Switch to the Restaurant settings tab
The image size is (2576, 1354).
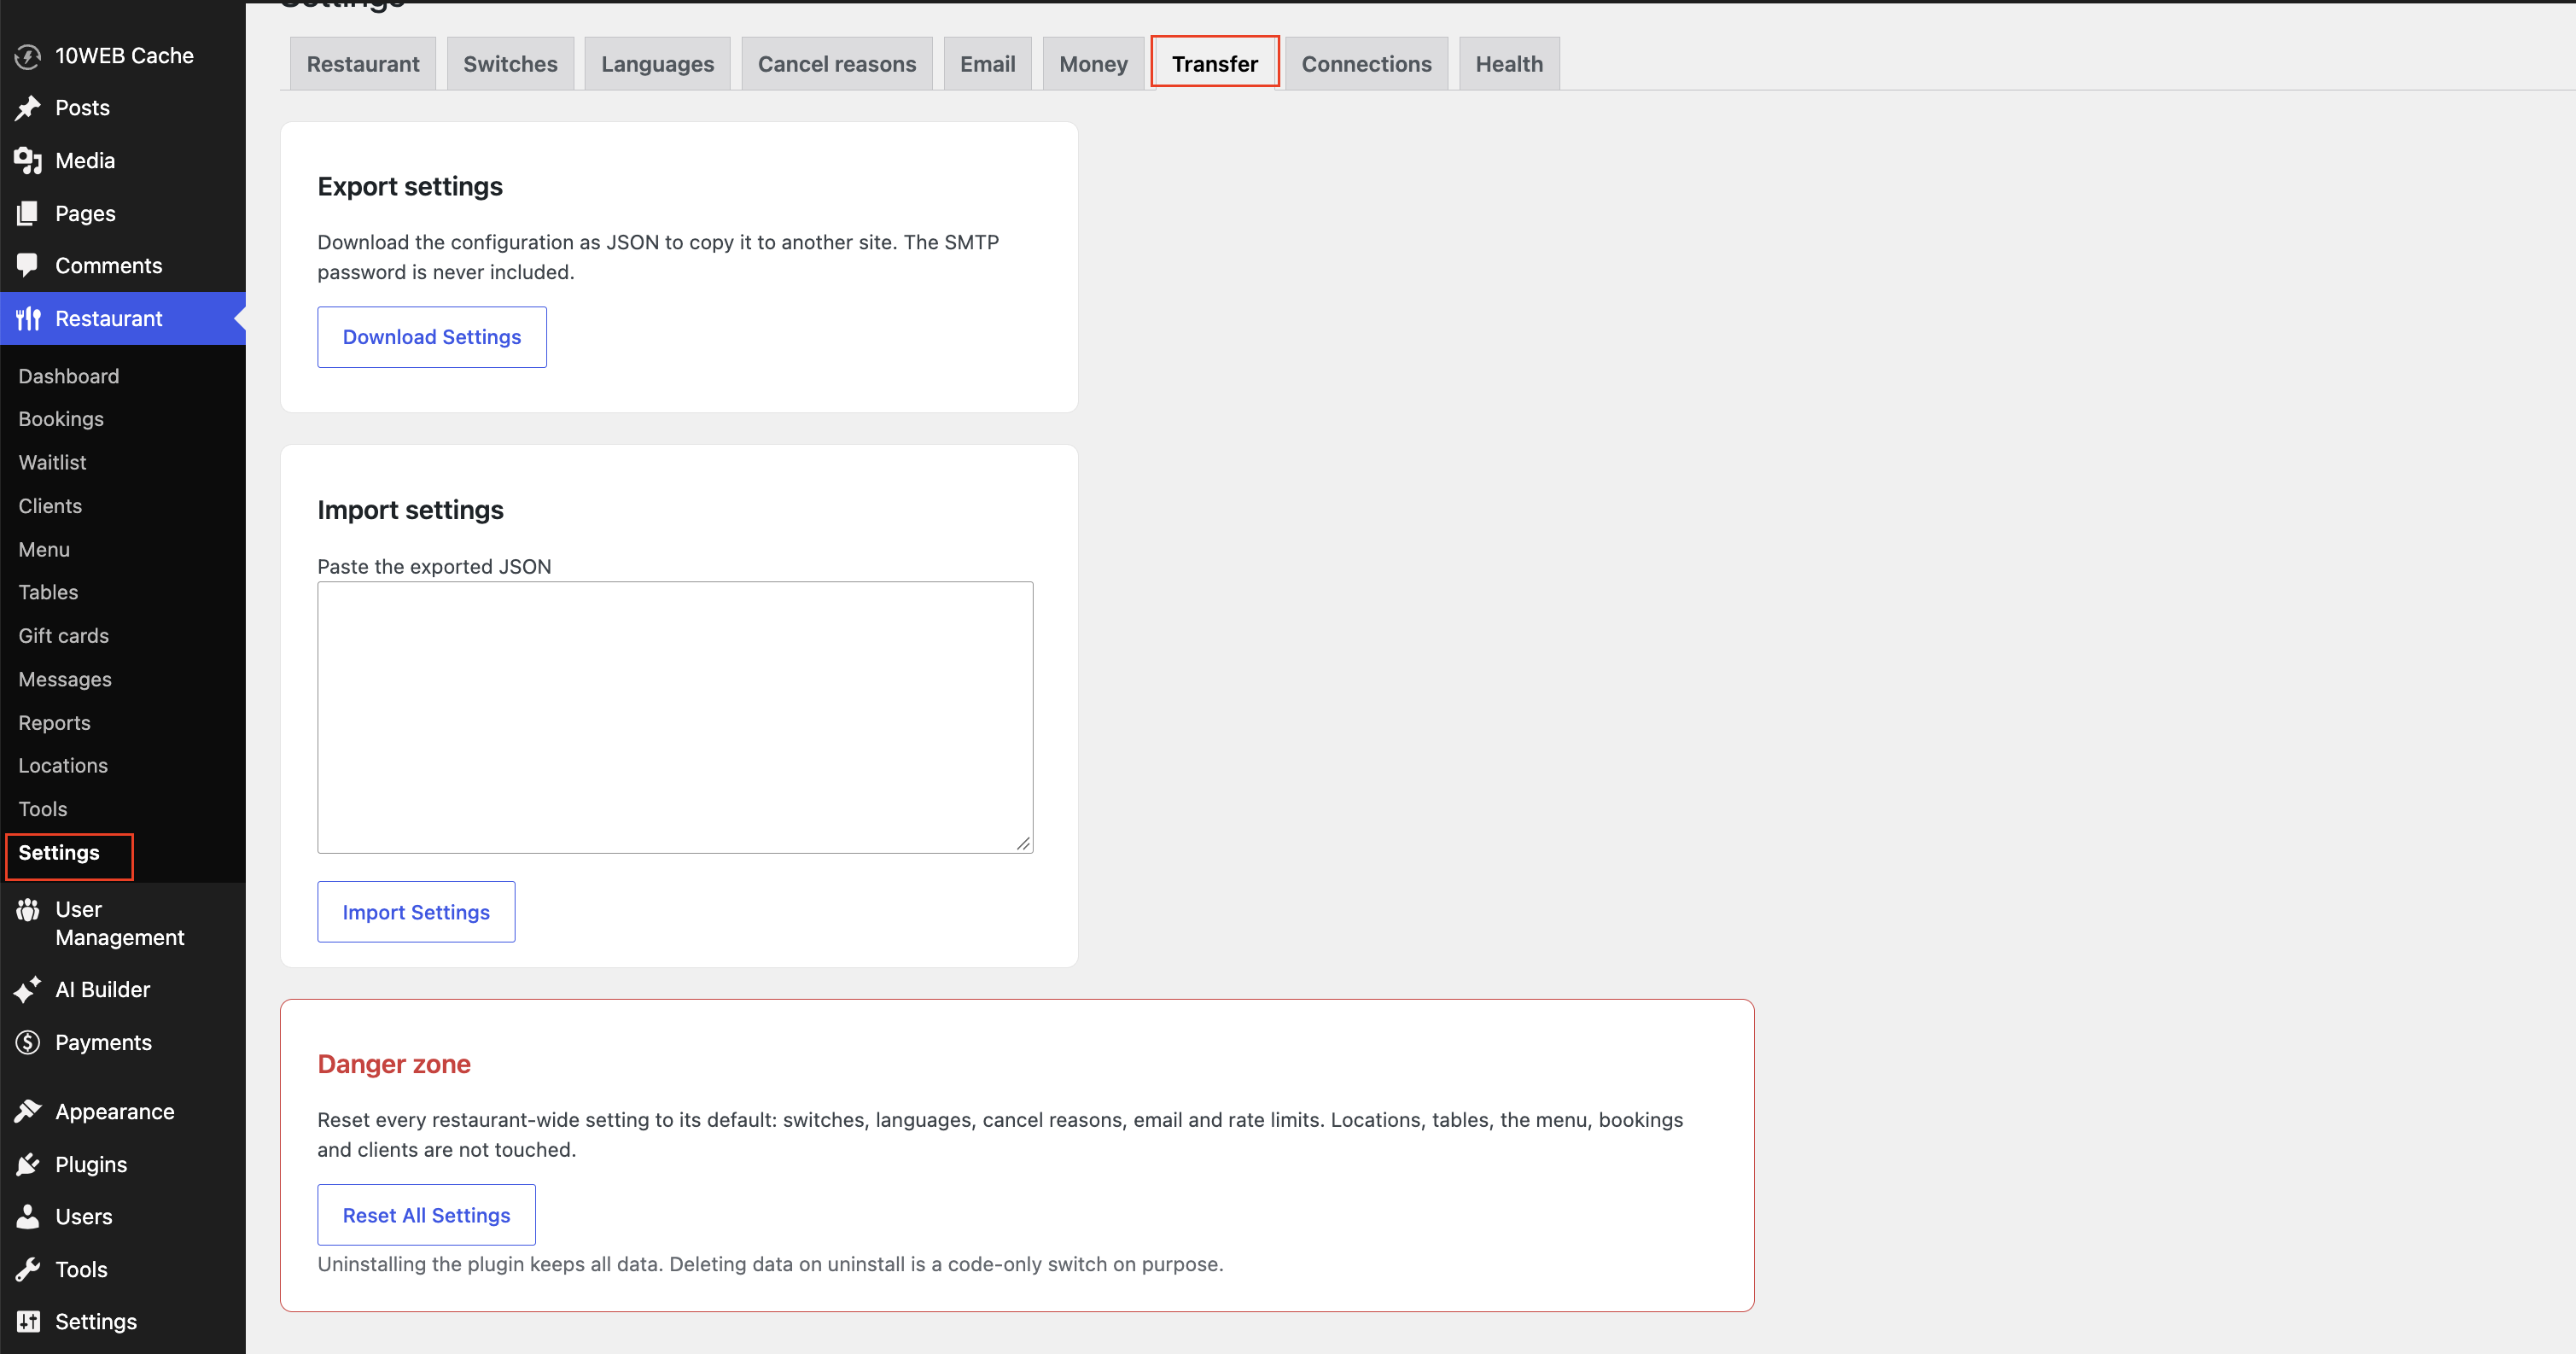[x=363, y=64]
